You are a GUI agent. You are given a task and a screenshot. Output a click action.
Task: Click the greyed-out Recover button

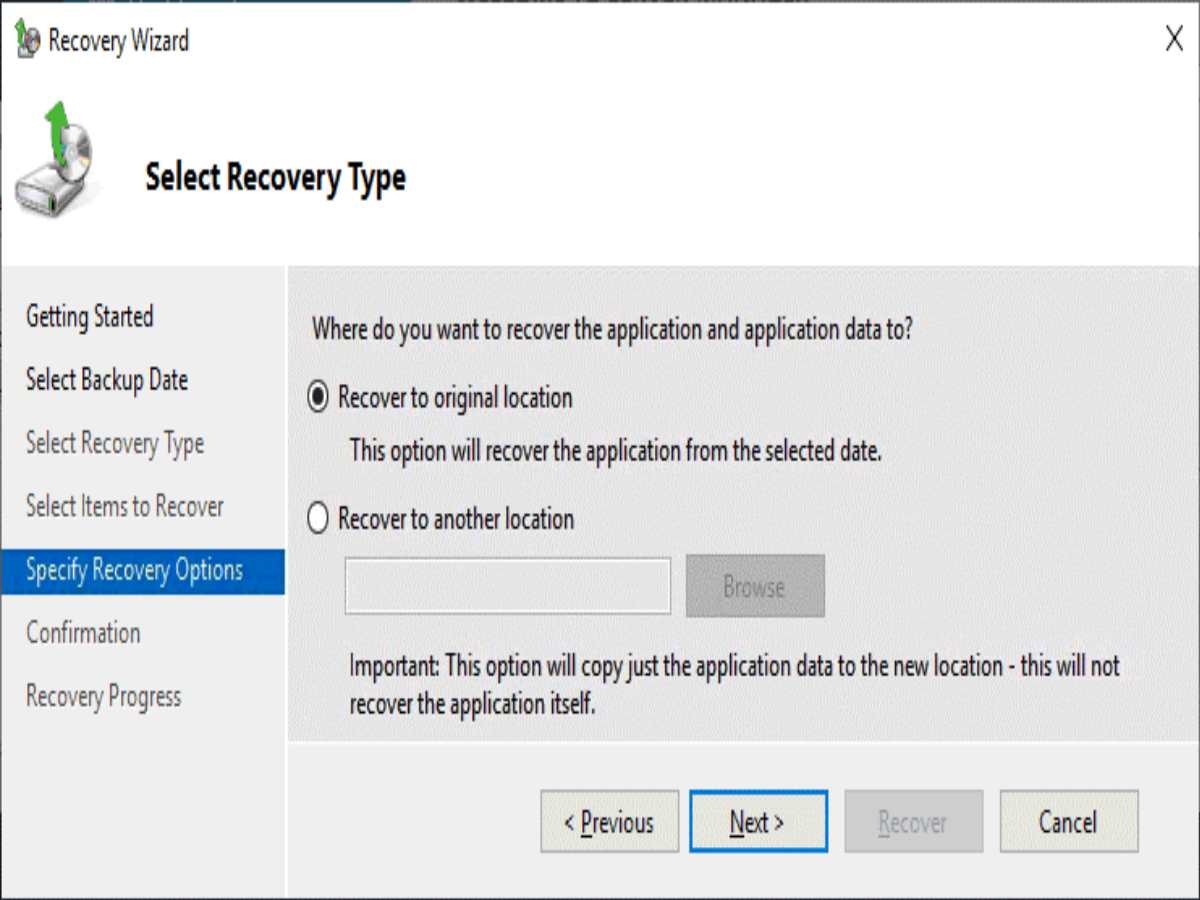(x=913, y=821)
